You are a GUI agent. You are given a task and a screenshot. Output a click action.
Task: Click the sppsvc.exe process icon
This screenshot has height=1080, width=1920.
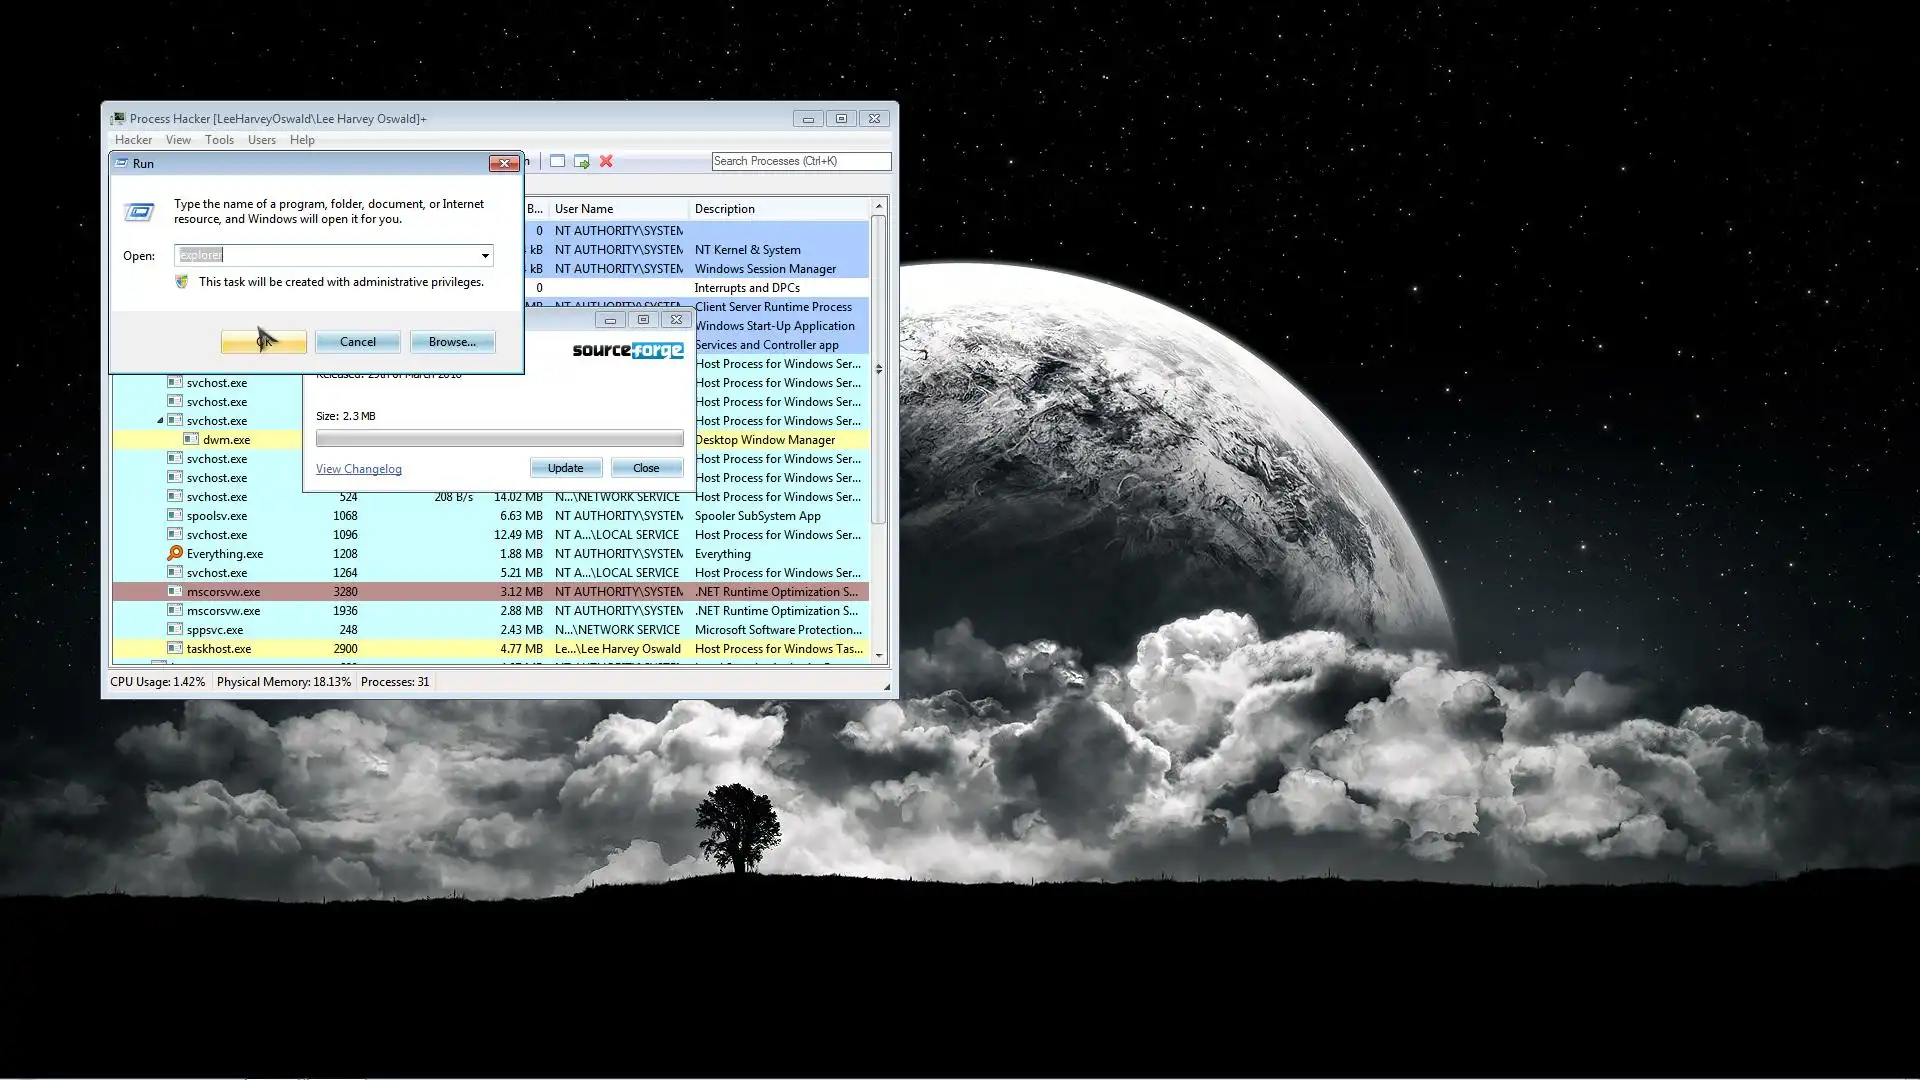tap(175, 629)
